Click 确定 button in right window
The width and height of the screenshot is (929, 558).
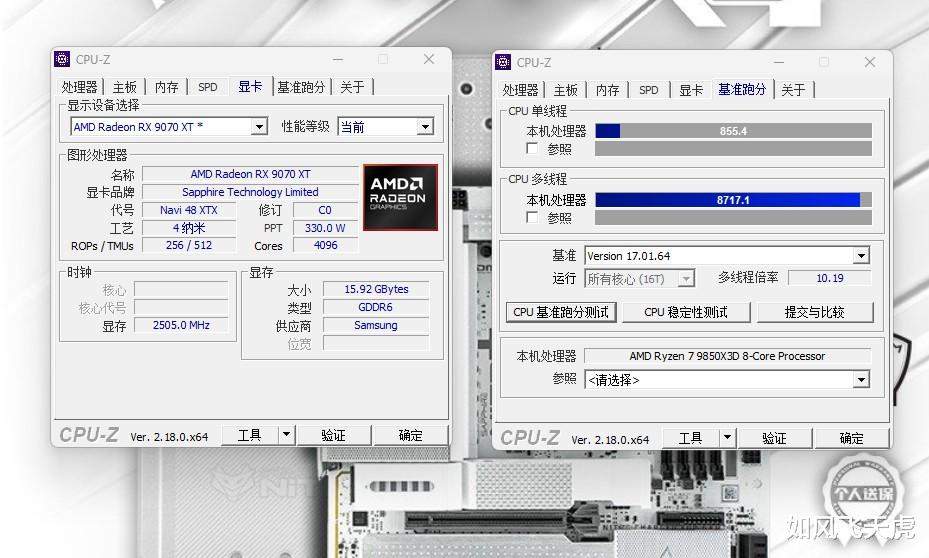[x=851, y=438]
